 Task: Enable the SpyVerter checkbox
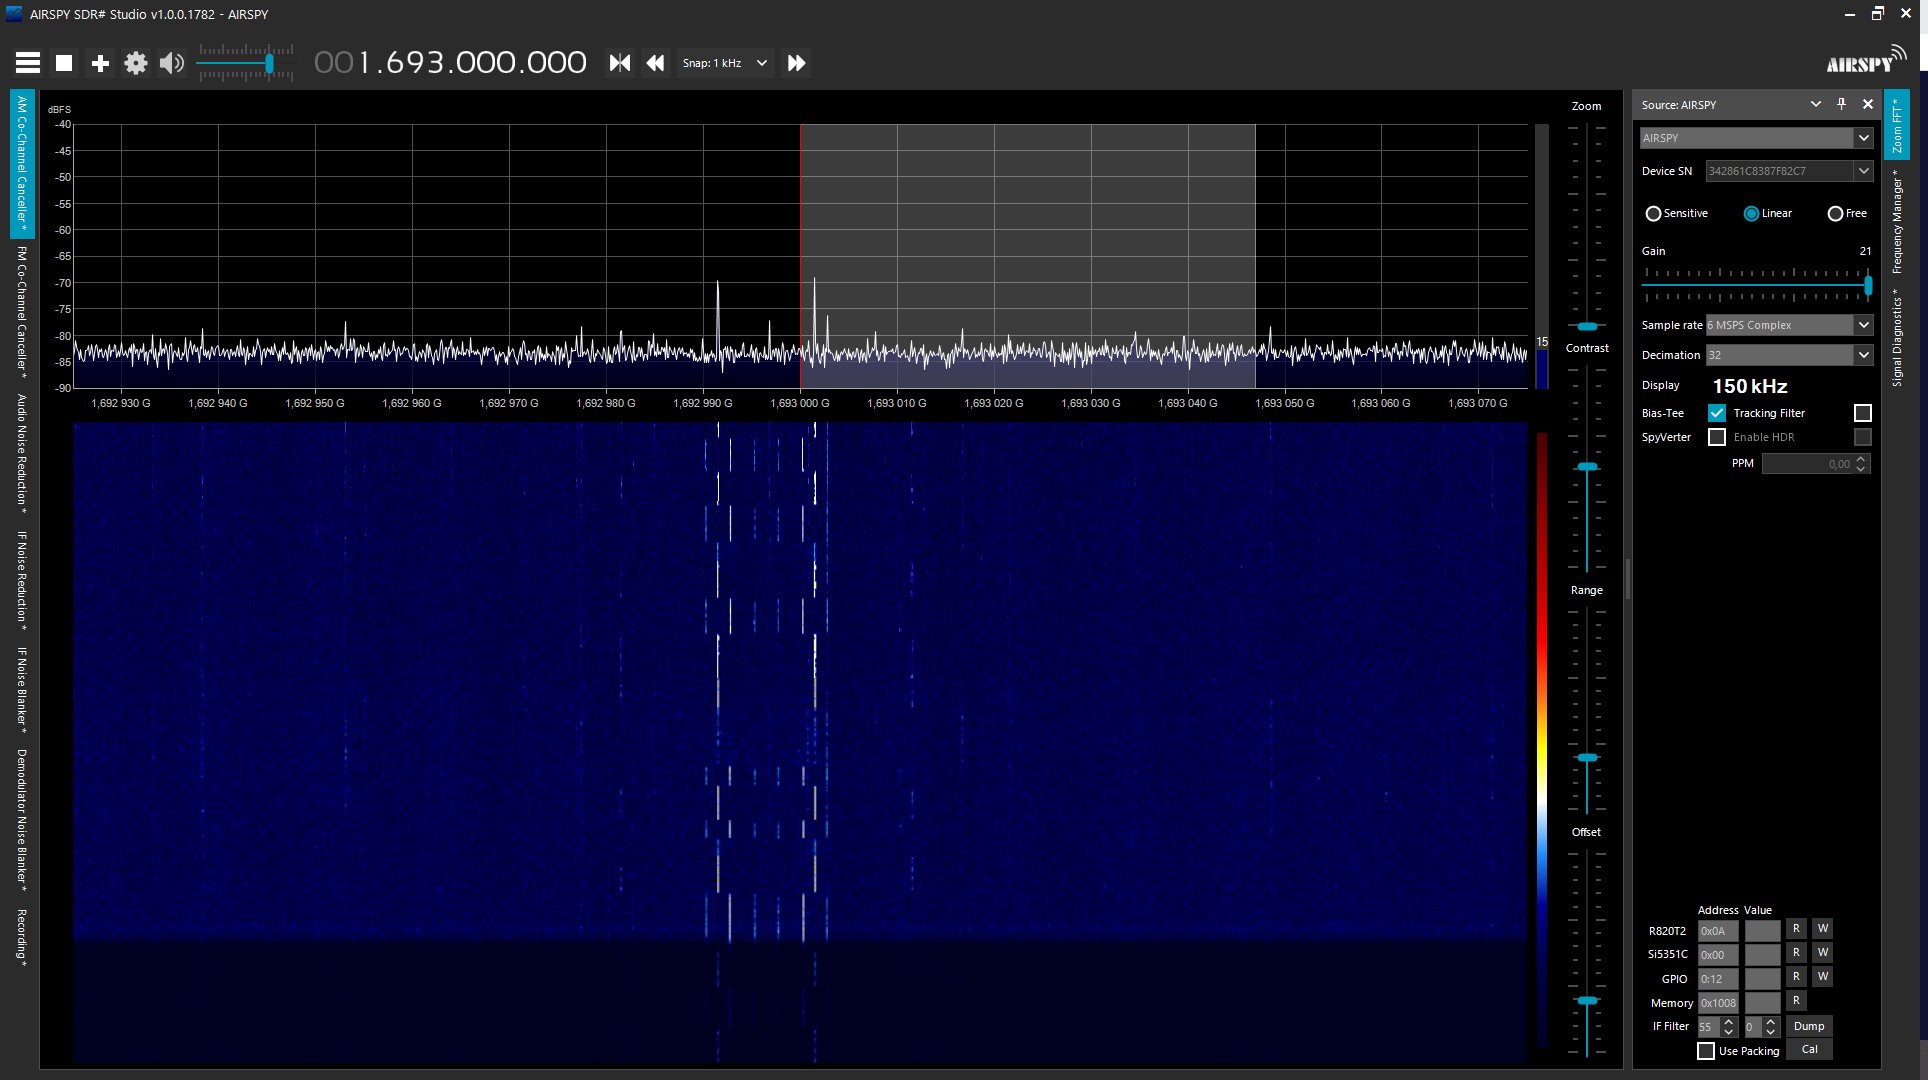click(x=1717, y=437)
